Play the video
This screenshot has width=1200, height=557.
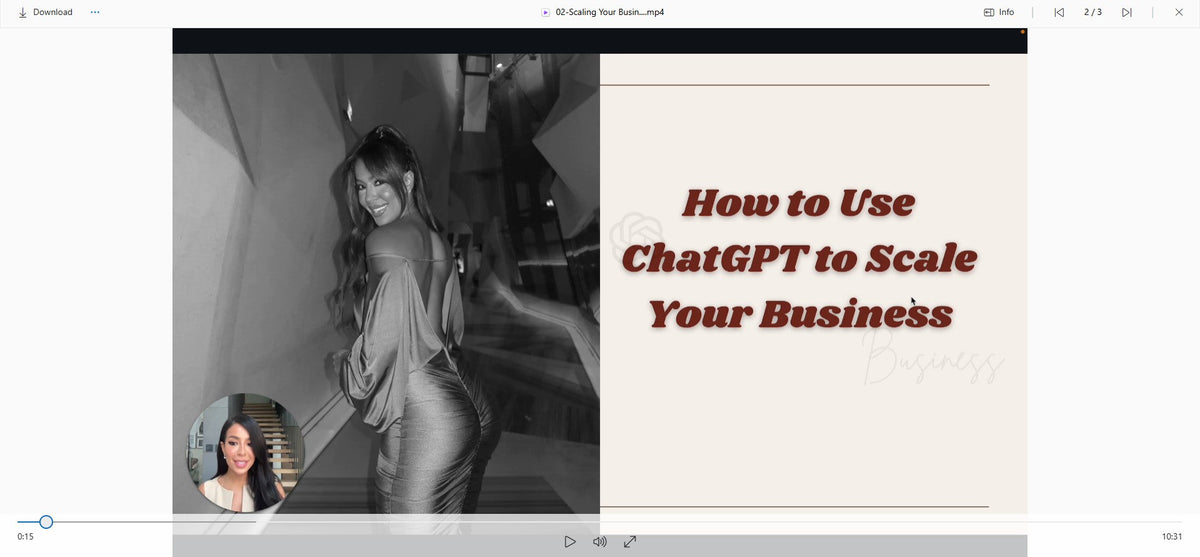[x=570, y=541]
